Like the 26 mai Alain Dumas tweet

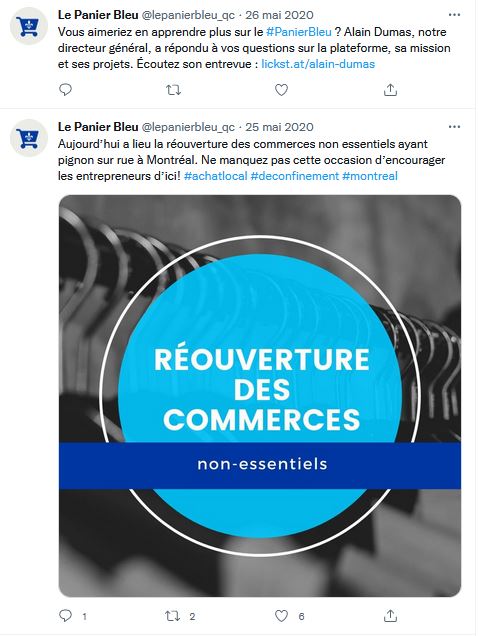pyautogui.click(x=281, y=90)
